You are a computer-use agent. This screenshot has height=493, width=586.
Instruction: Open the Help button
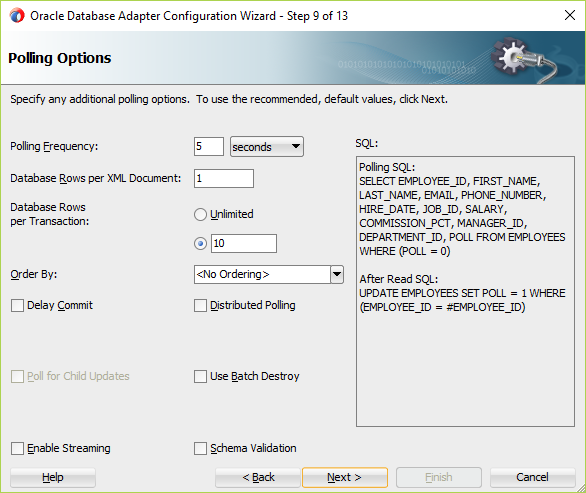[53, 477]
